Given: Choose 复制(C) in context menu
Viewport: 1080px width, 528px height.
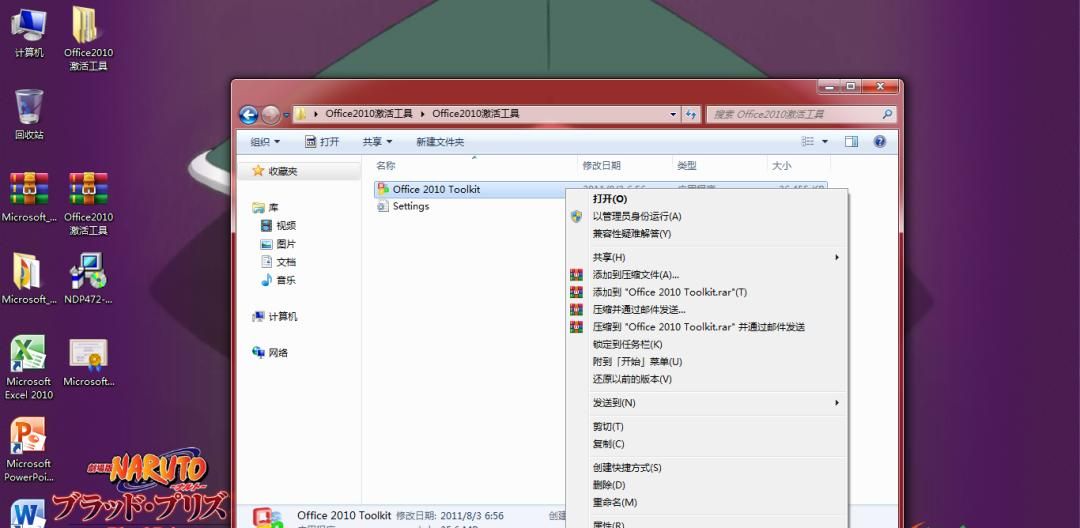Looking at the screenshot, I should (x=707, y=444).
